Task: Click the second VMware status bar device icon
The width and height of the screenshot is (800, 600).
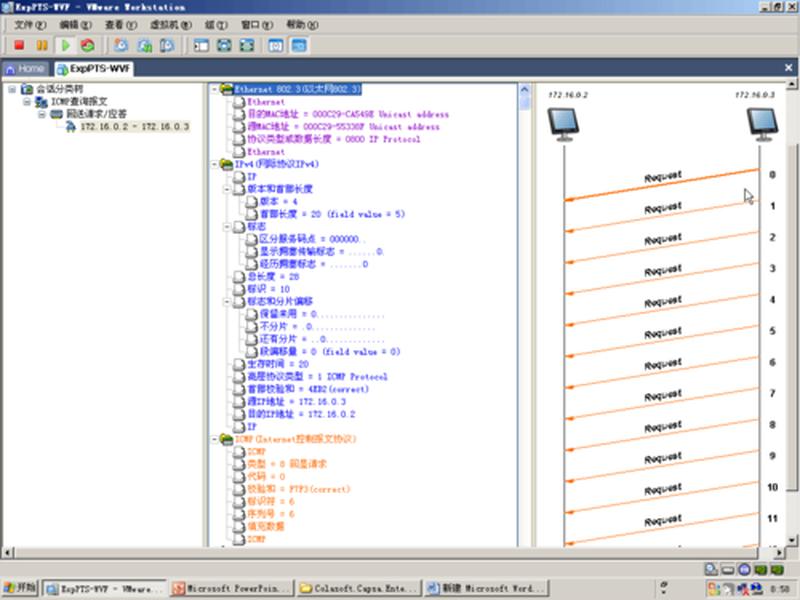Action: pos(728,569)
